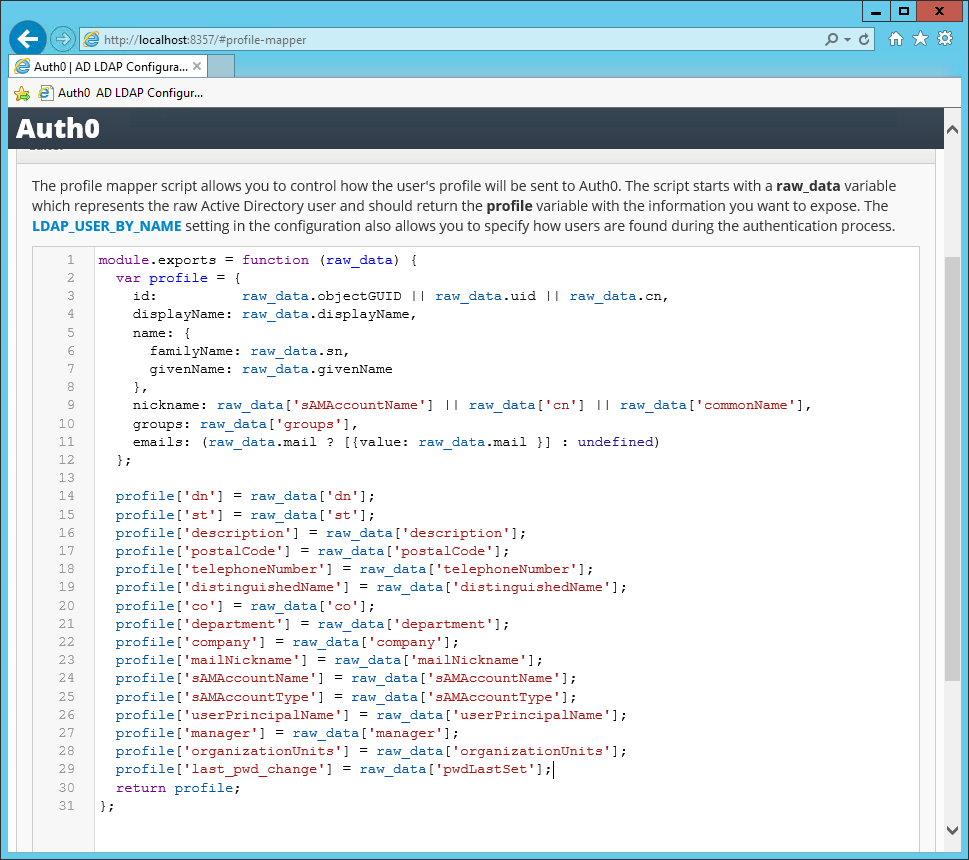Image resolution: width=969 pixels, height=860 pixels.
Task: Click the "profile['sAMAccountName']" assignment line
Action: 345,678
